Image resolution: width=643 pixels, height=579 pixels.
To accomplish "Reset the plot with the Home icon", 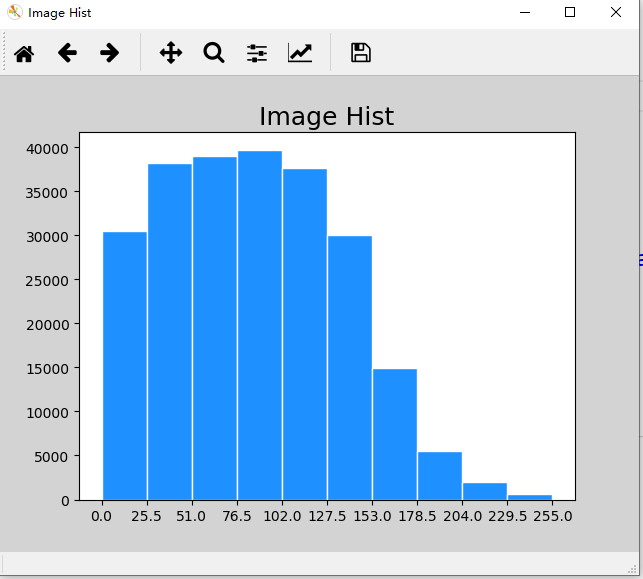I will click(x=24, y=53).
